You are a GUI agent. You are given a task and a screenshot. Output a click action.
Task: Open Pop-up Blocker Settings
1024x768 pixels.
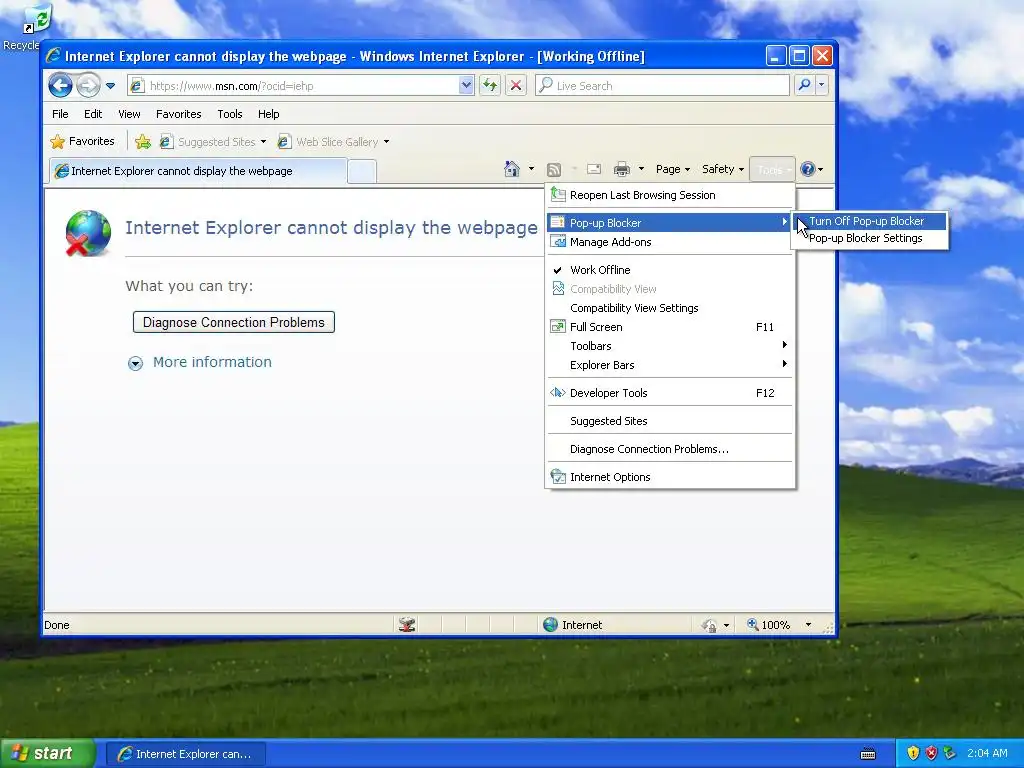[x=869, y=238]
